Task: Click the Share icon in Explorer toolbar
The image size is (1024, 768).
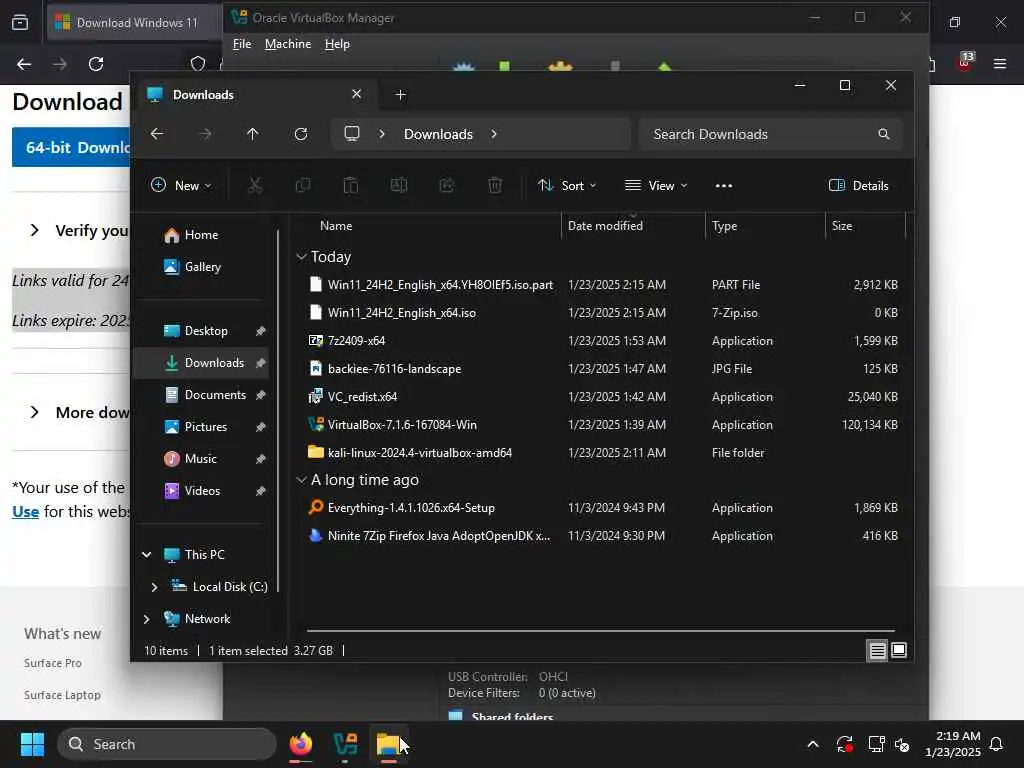Action: 447,185
